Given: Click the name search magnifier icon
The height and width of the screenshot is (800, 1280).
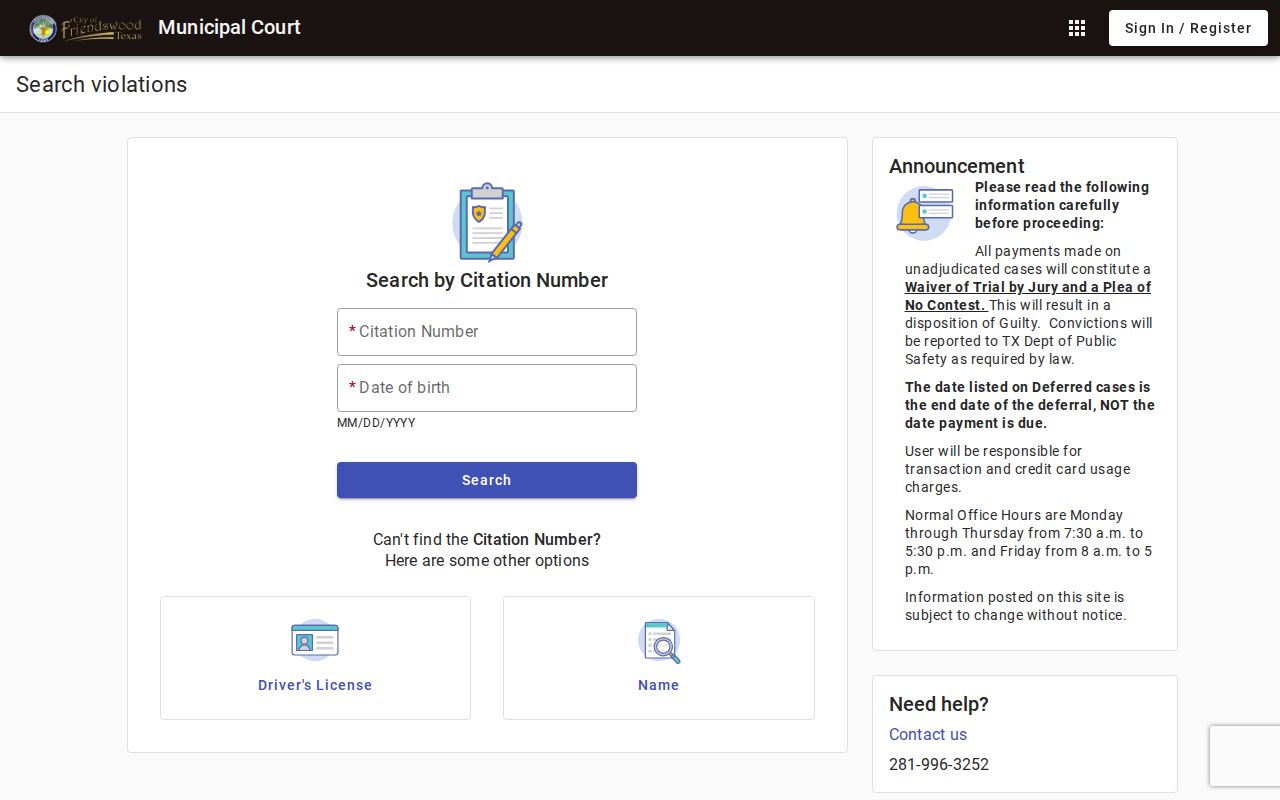Looking at the screenshot, I should pyautogui.click(x=659, y=641).
